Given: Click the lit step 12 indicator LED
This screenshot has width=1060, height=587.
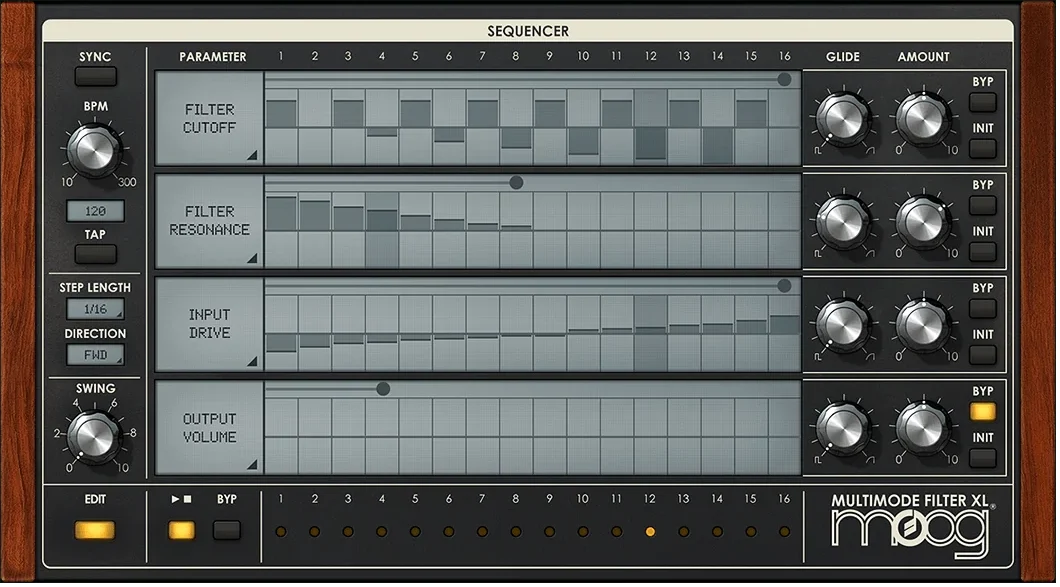Looking at the screenshot, I should 650,532.
